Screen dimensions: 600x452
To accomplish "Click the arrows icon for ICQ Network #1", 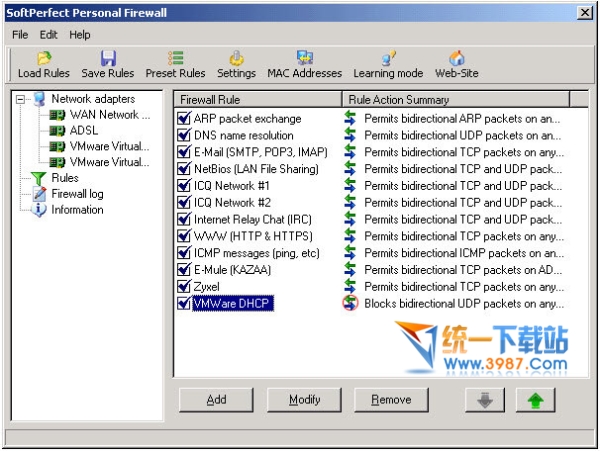I will [x=350, y=186].
